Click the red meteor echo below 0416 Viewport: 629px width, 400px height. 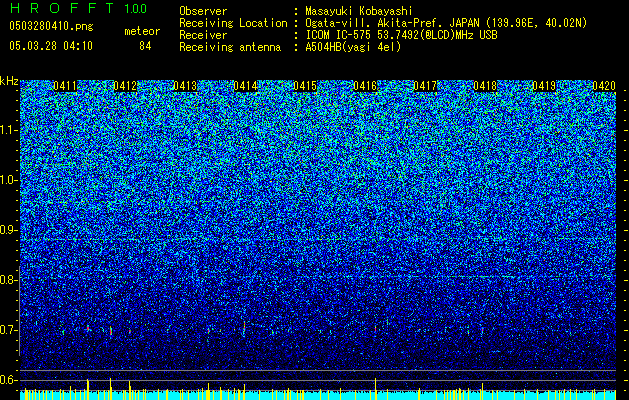click(x=375, y=329)
